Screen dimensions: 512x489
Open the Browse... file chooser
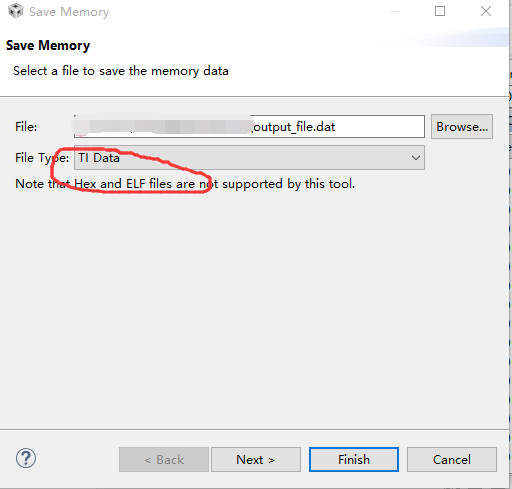click(462, 127)
